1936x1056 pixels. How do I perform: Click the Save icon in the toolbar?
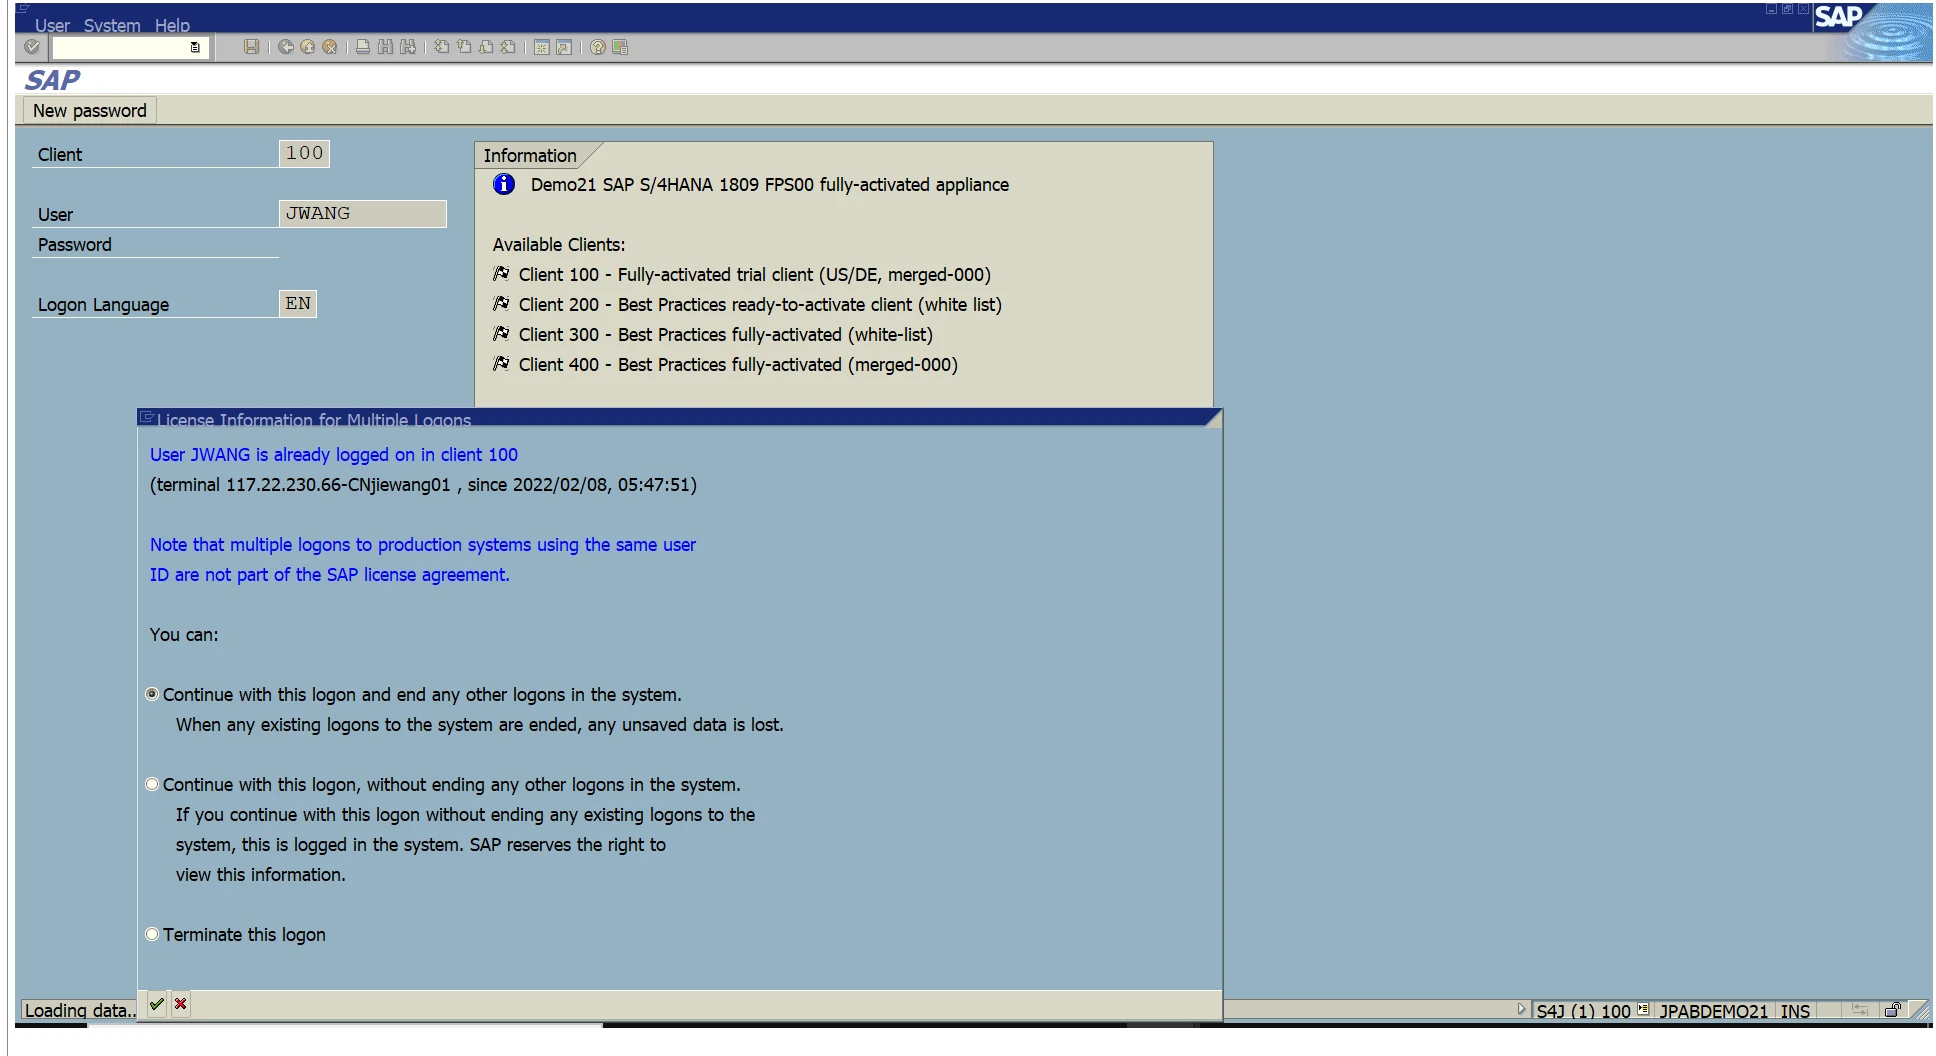[x=252, y=47]
